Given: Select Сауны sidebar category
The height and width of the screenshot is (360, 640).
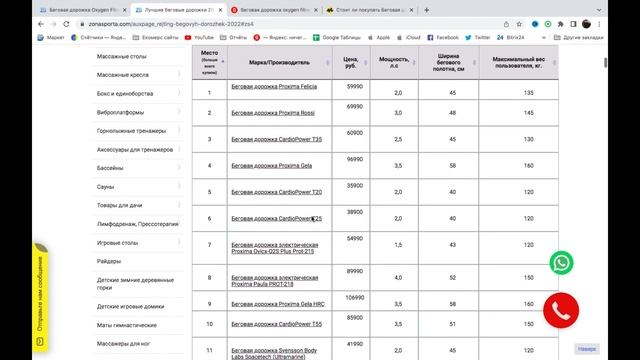Looking at the screenshot, I should (105, 187).
